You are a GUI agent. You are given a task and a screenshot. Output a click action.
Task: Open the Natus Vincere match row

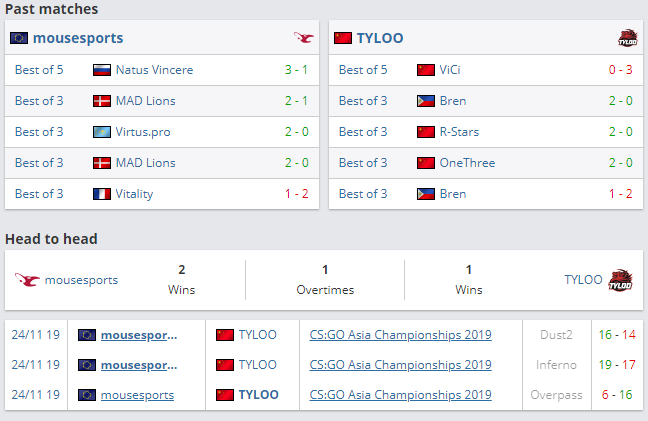point(162,70)
